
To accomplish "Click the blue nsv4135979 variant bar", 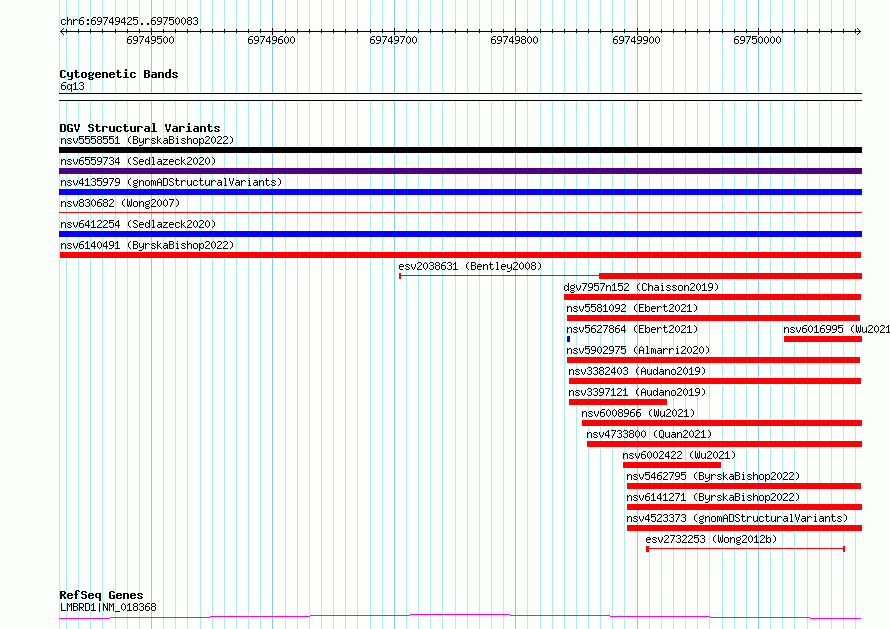I will click(460, 192).
